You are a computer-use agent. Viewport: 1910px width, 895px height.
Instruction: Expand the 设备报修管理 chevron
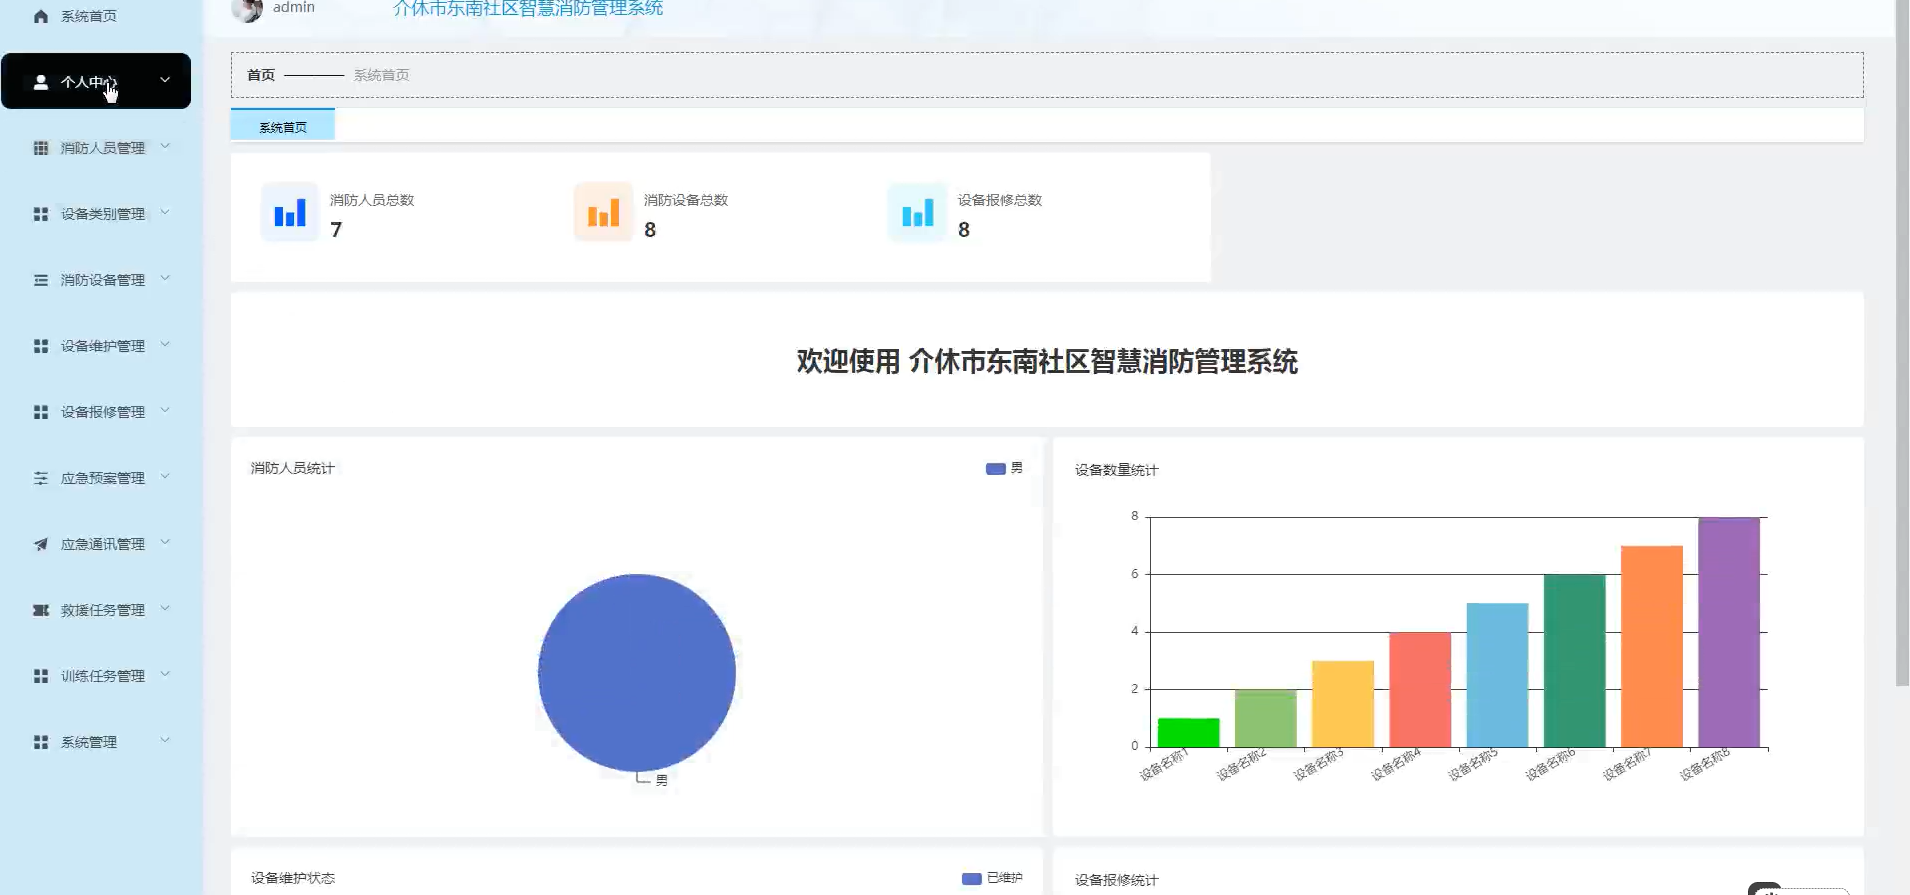(x=165, y=410)
